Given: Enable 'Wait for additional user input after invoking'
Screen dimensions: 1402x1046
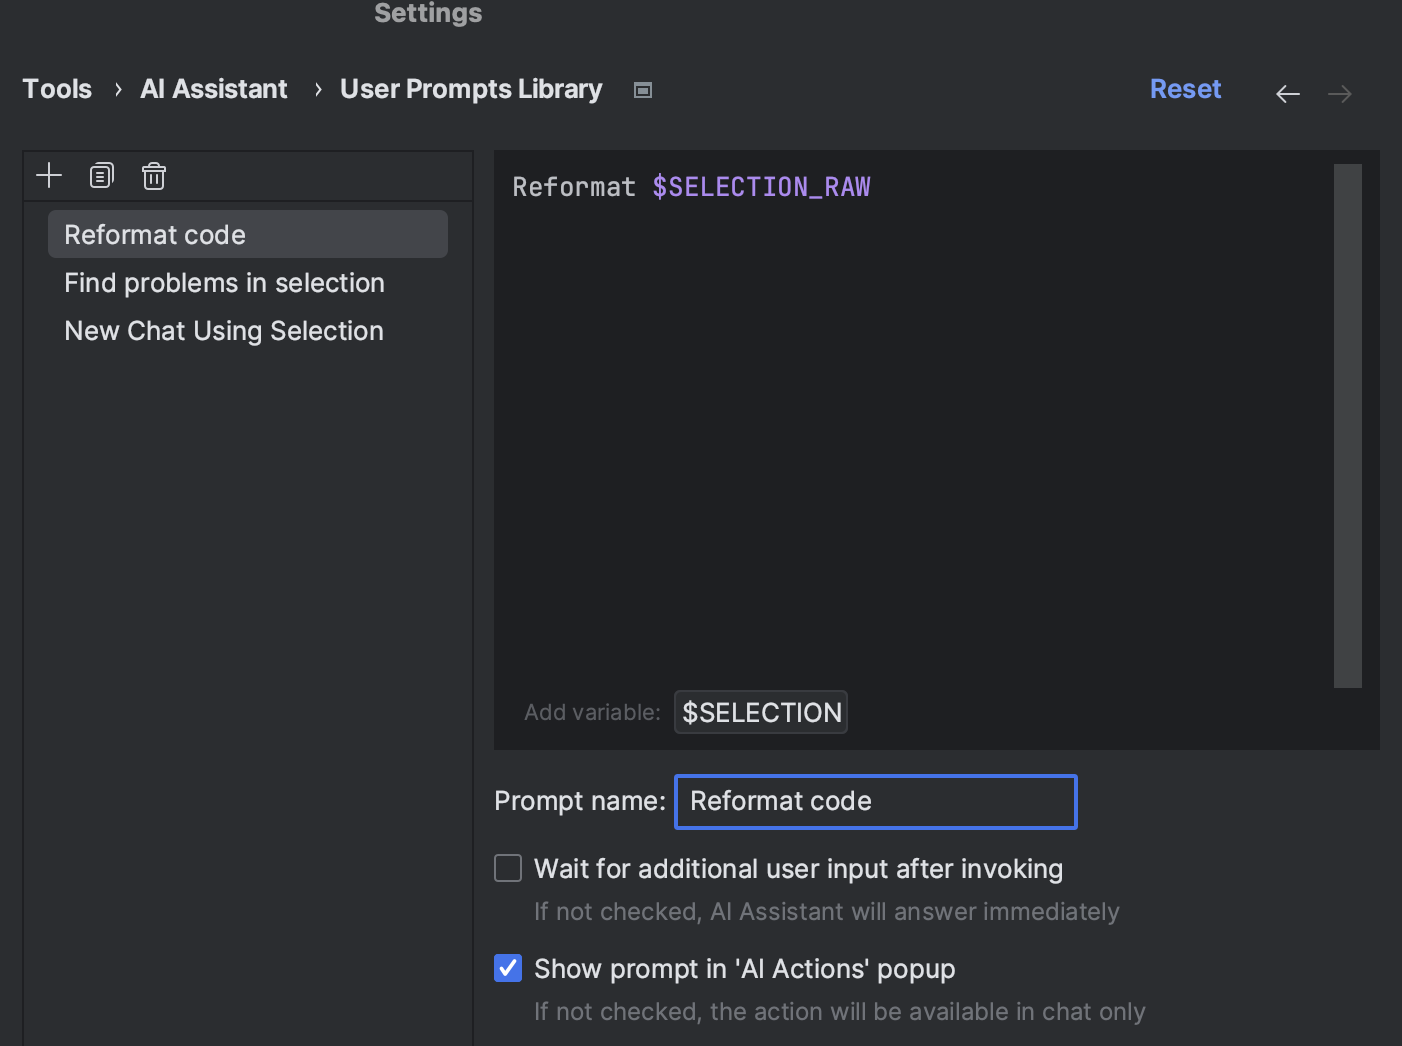Looking at the screenshot, I should click(508, 868).
